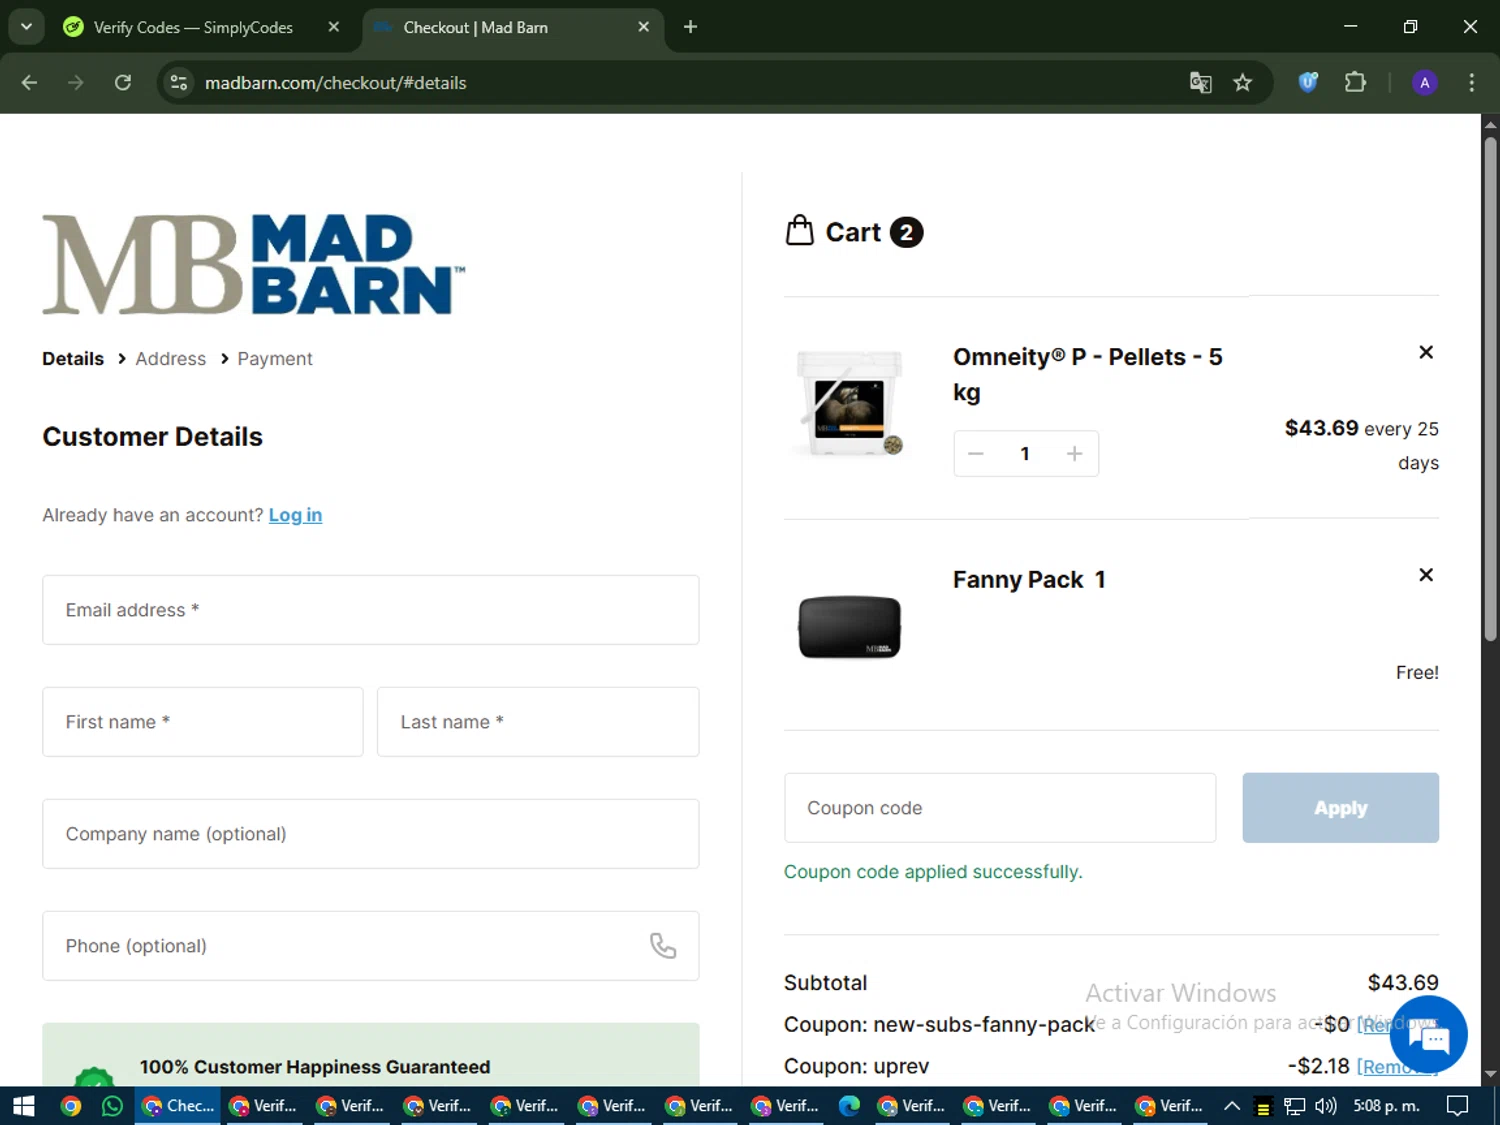Remove Omneity P Pellets from cart
Image resolution: width=1500 pixels, height=1125 pixels.
click(1426, 352)
